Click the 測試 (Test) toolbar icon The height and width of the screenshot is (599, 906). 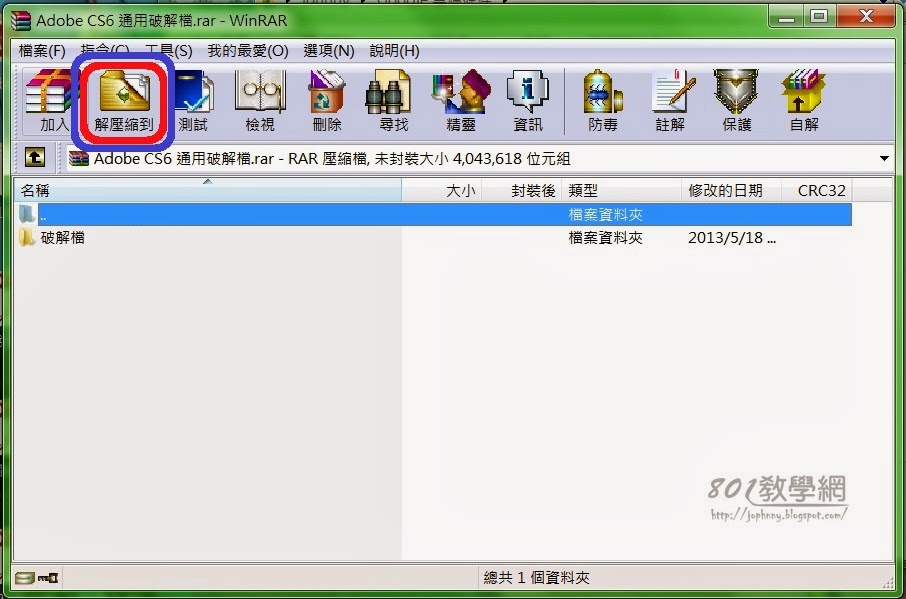click(x=193, y=99)
